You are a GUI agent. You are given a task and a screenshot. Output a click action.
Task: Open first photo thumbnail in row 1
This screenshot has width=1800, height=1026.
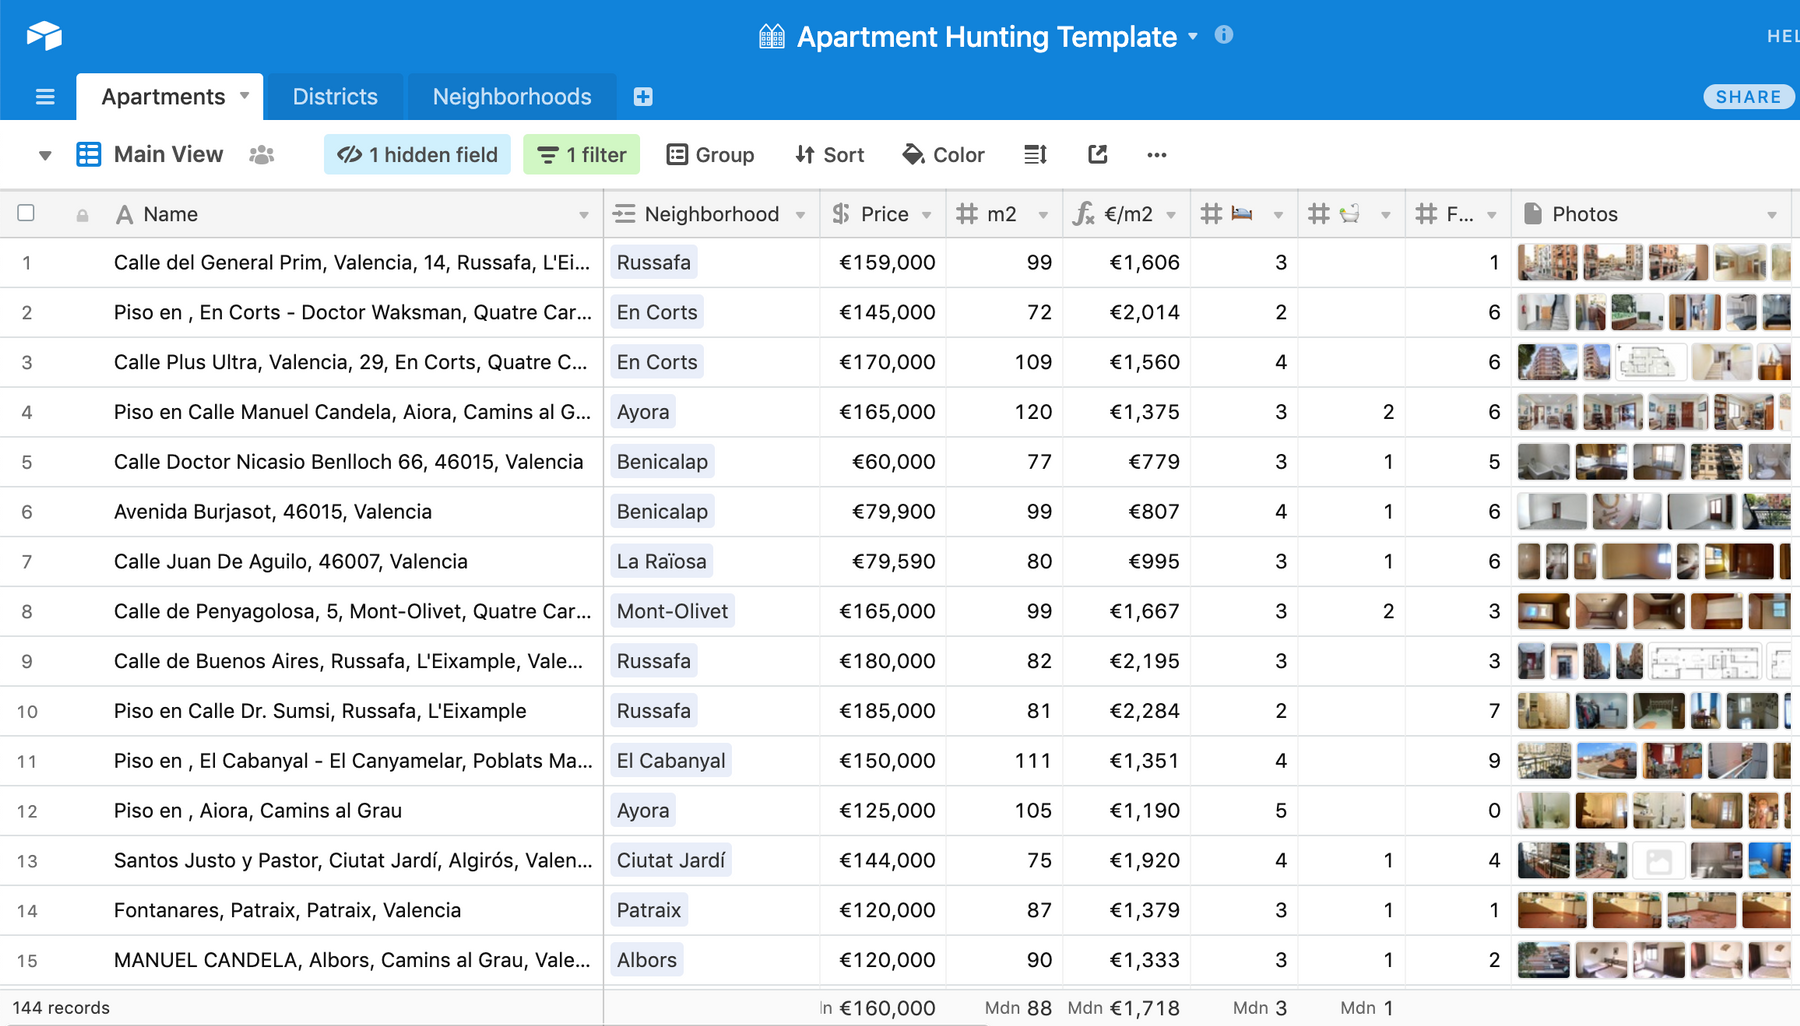point(1546,263)
